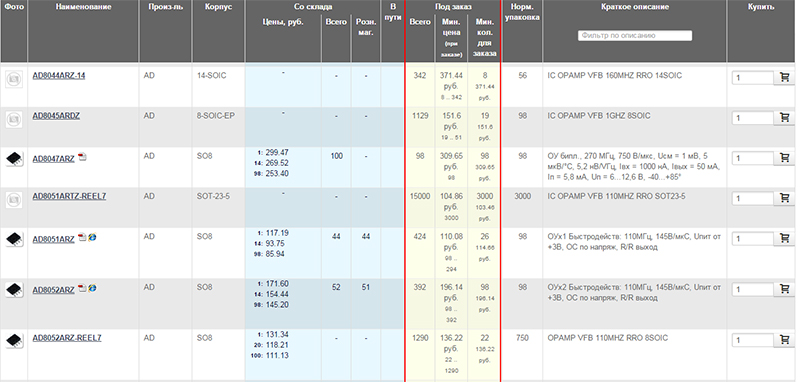Open web browser icon next to AD8051ARZ

pyautogui.click(x=92, y=237)
